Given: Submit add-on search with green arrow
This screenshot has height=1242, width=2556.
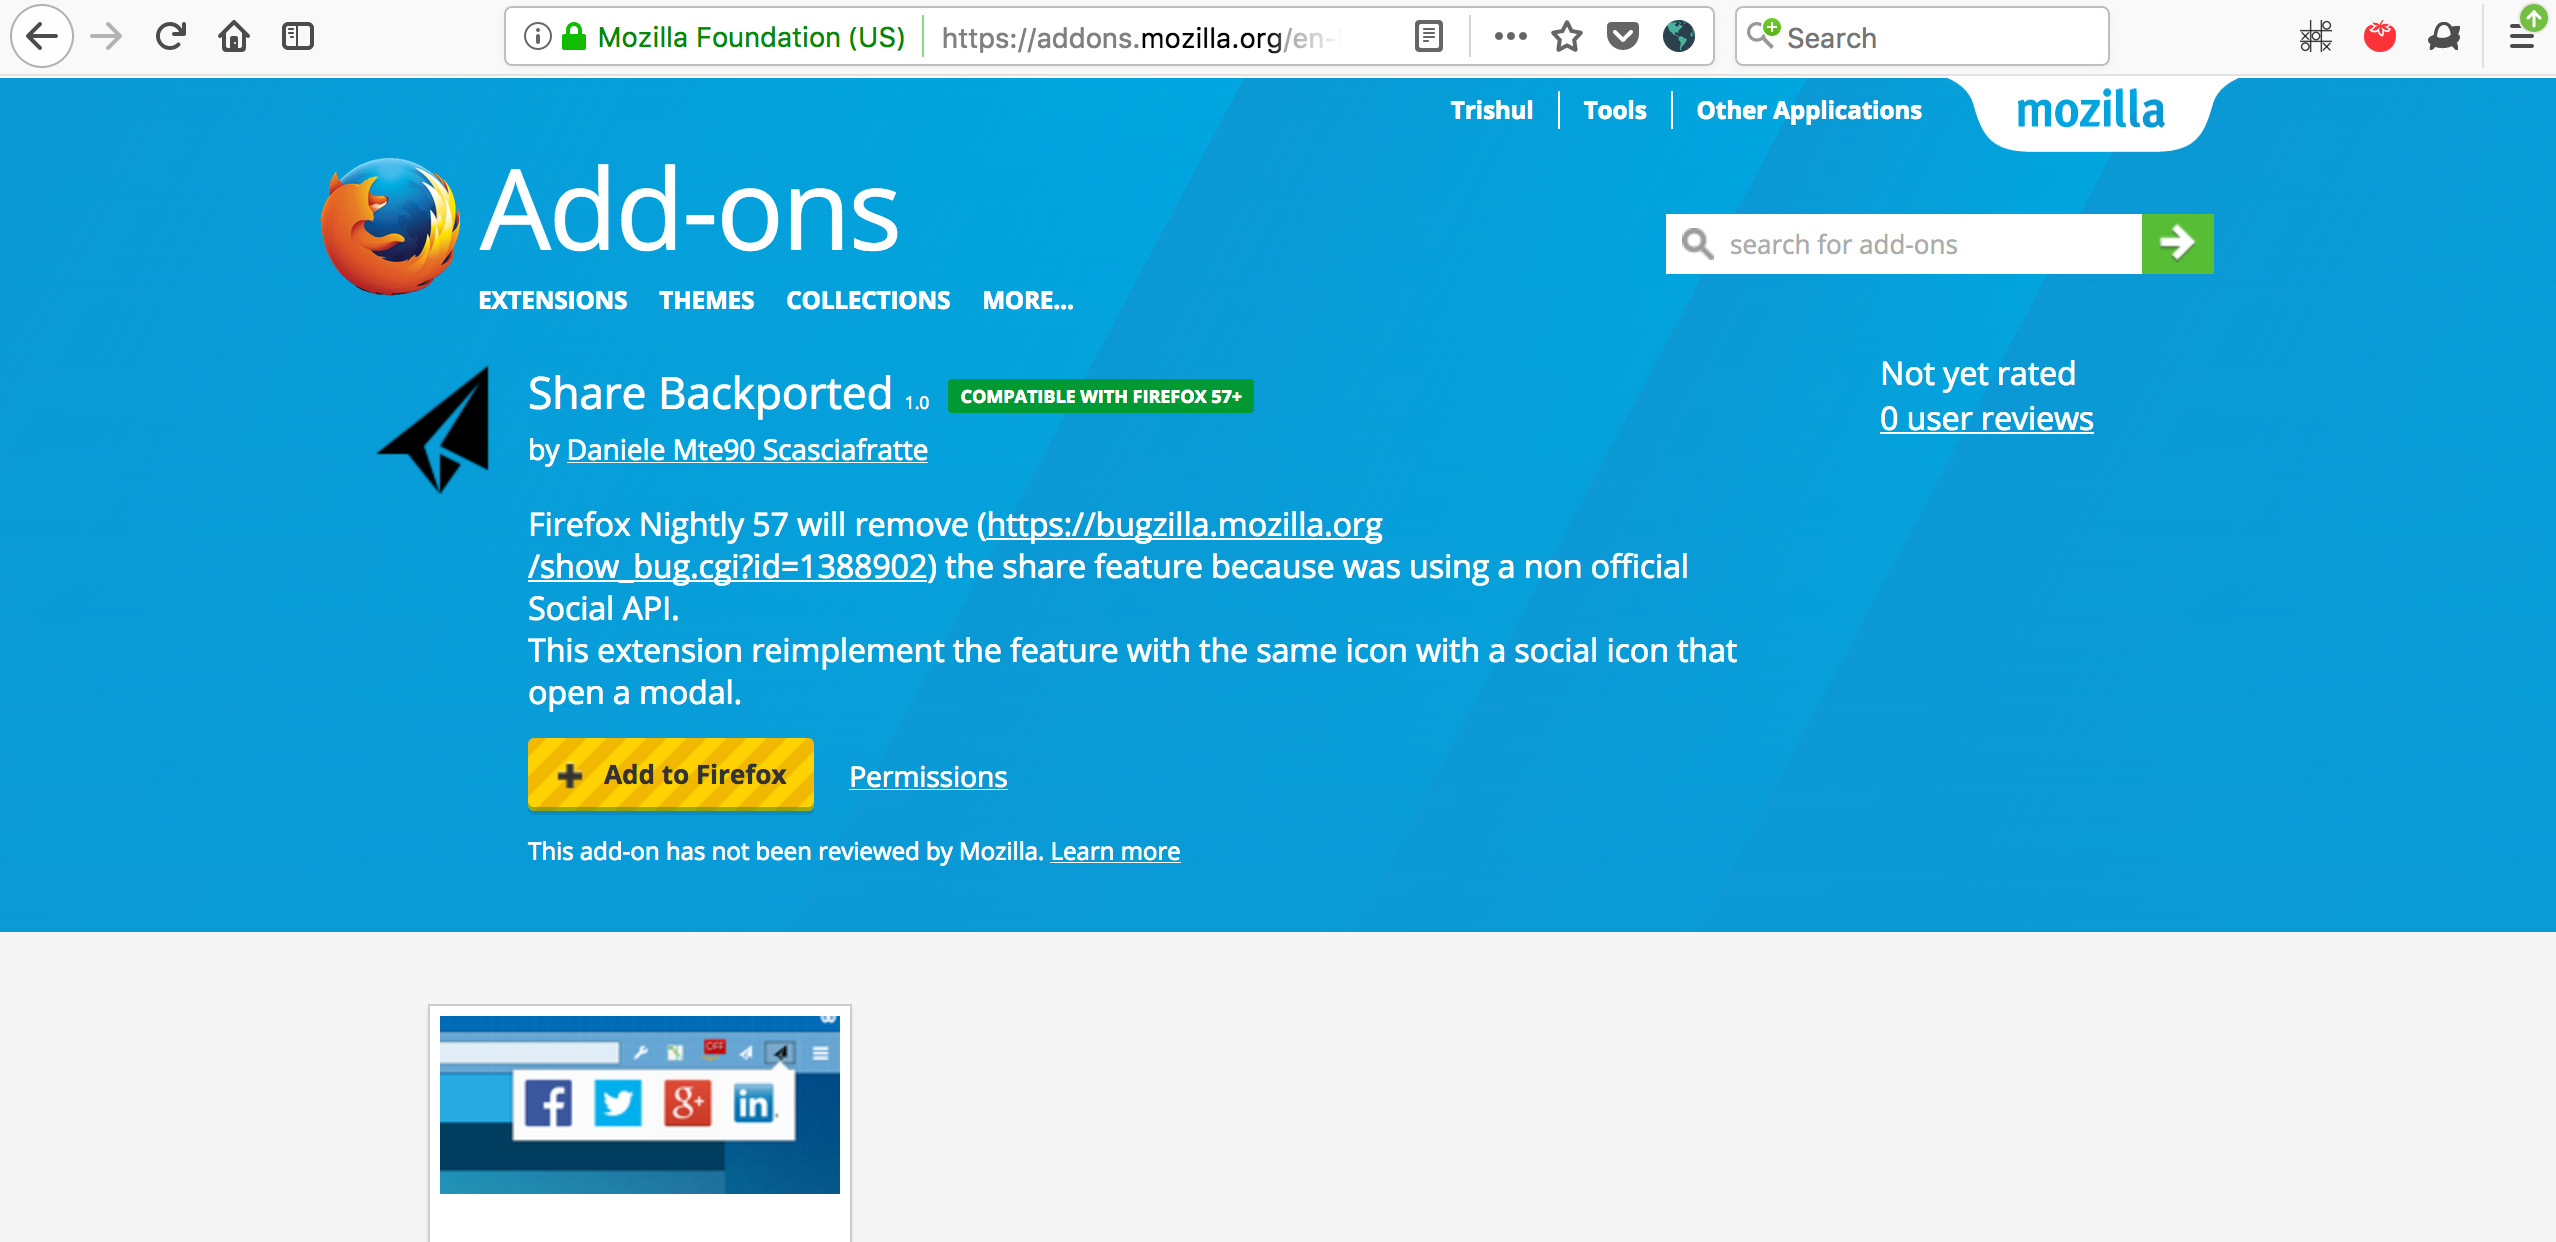Looking at the screenshot, I should point(2177,243).
